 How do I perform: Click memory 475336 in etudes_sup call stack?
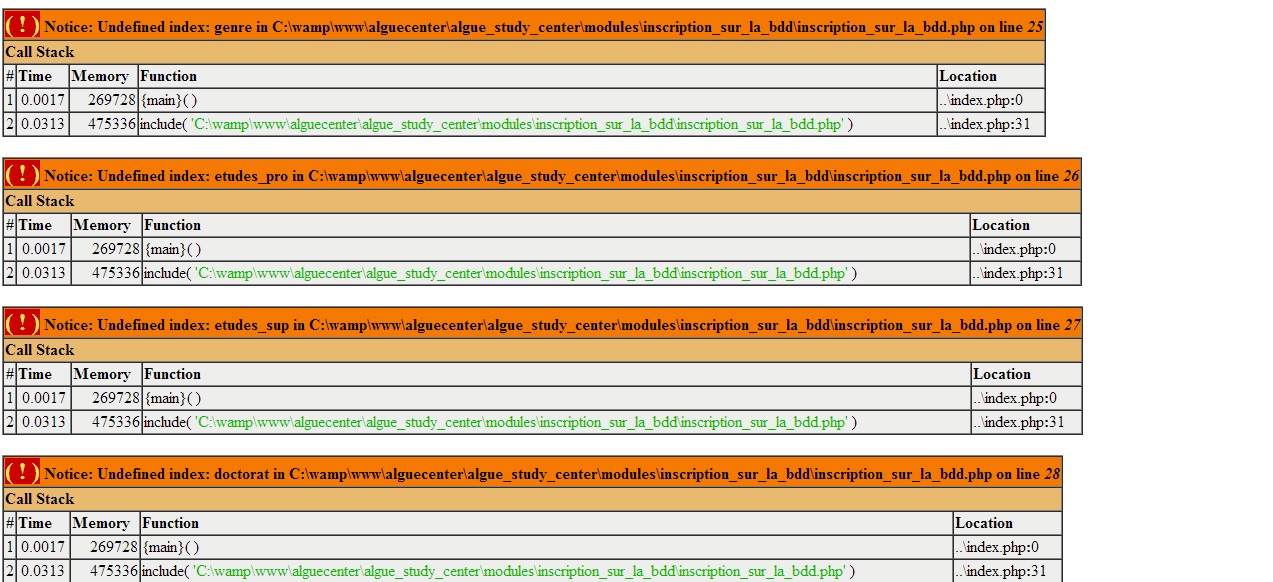116,422
